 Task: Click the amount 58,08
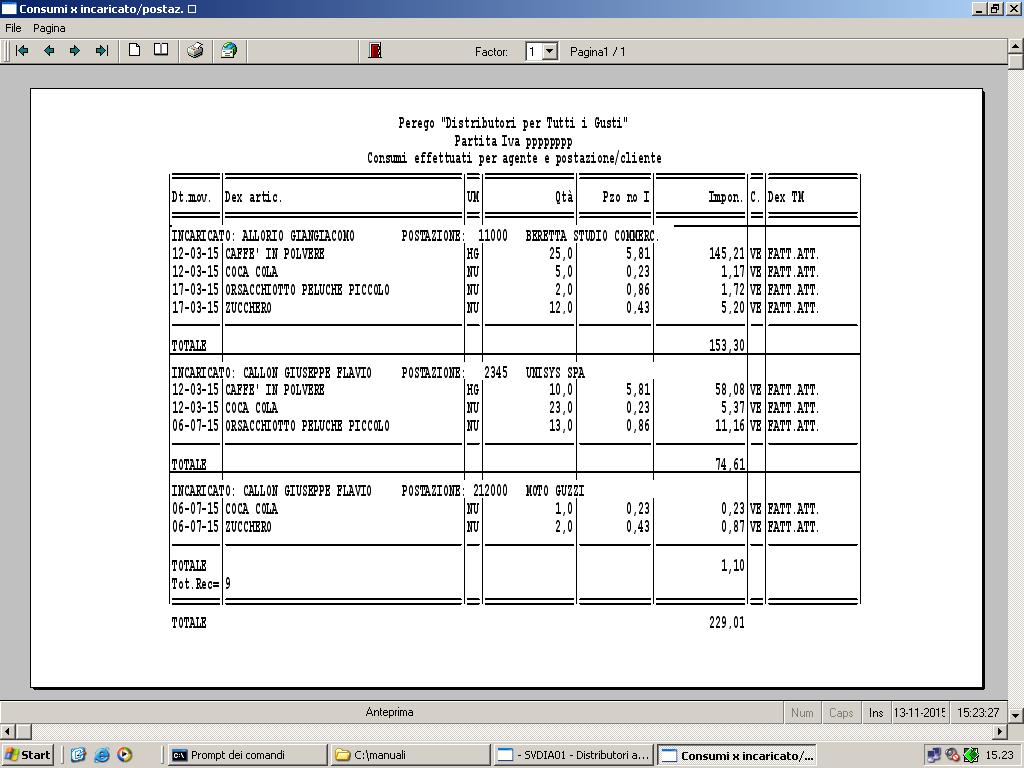(729, 390)
